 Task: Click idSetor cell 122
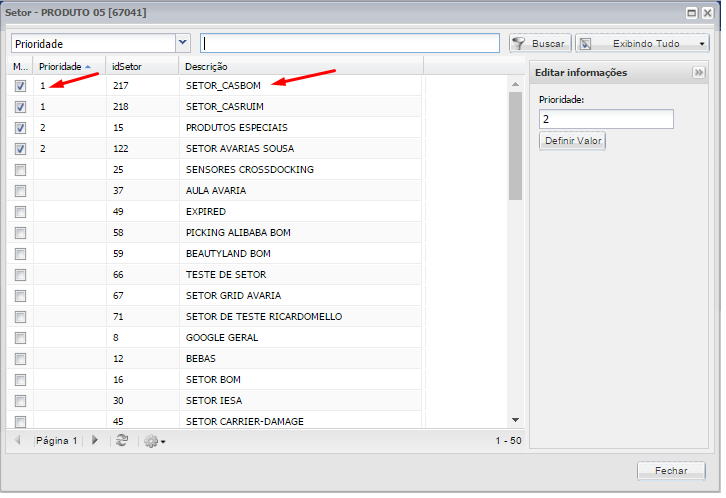143,149
